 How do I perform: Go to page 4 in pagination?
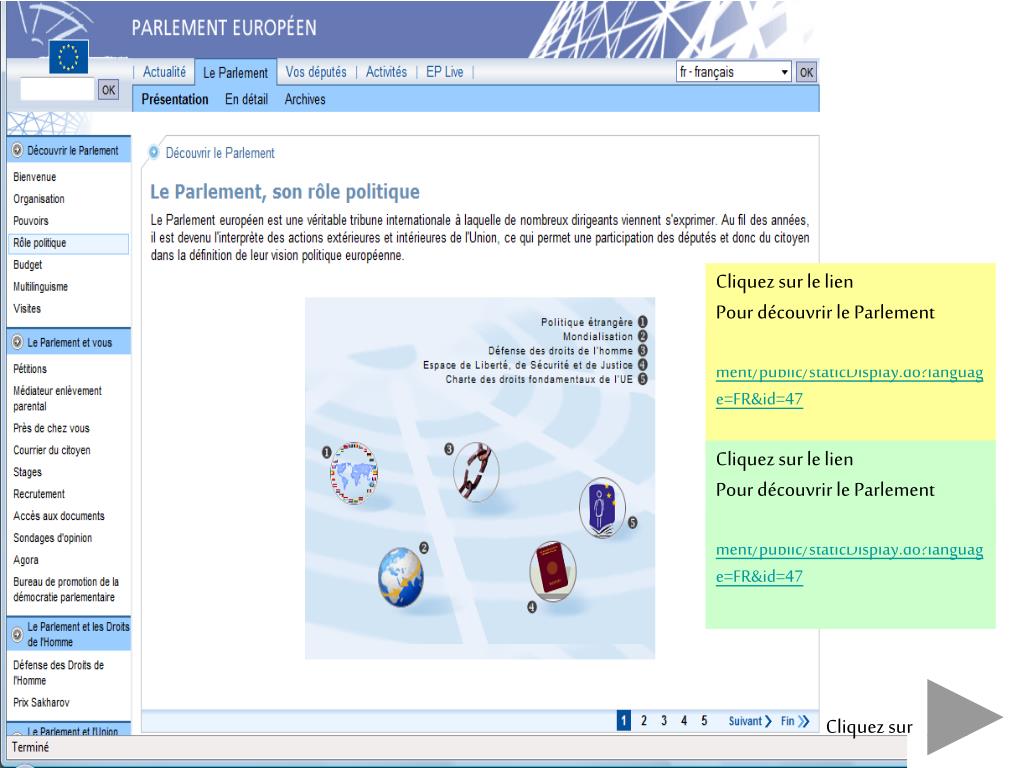pyautogui.click(x=684, y=720)
